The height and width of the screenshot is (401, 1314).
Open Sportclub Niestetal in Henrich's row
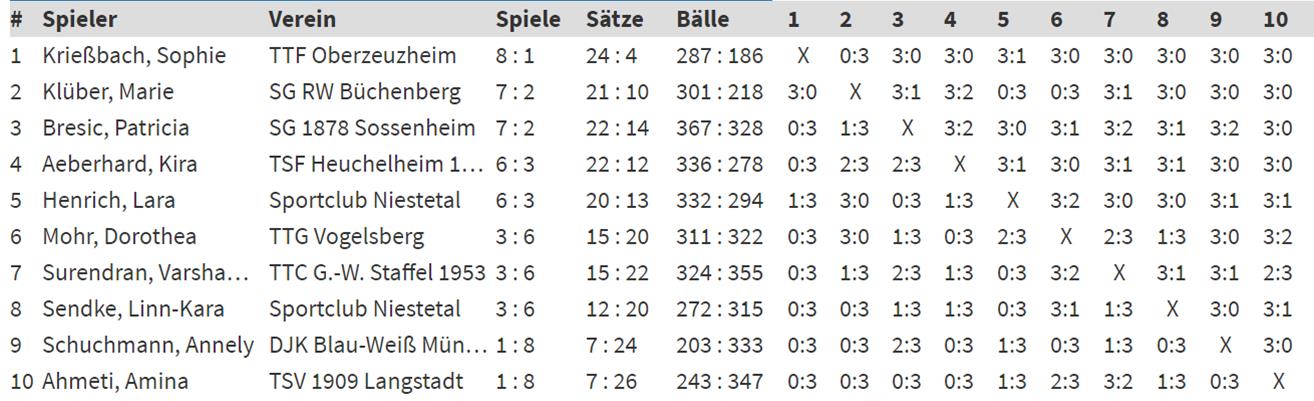tap(365, 200)
